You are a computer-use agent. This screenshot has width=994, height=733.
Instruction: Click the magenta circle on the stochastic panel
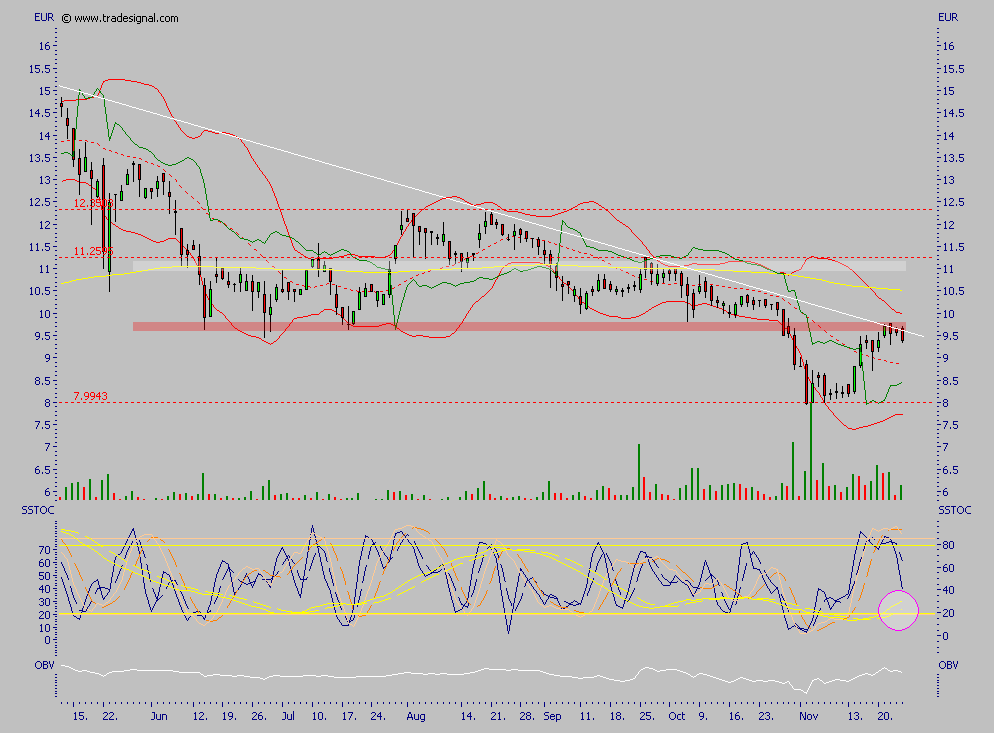tap(897, 610)
